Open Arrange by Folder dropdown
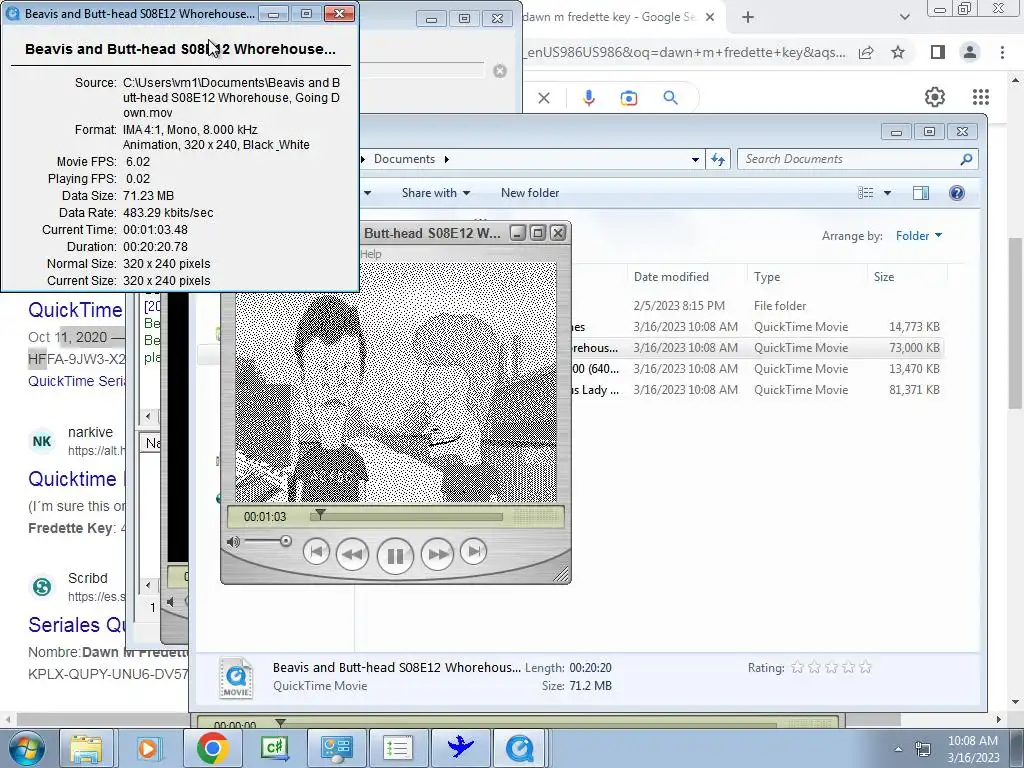Image resolution: width=1024 pixels, height=768 pixels. [919, 236]
